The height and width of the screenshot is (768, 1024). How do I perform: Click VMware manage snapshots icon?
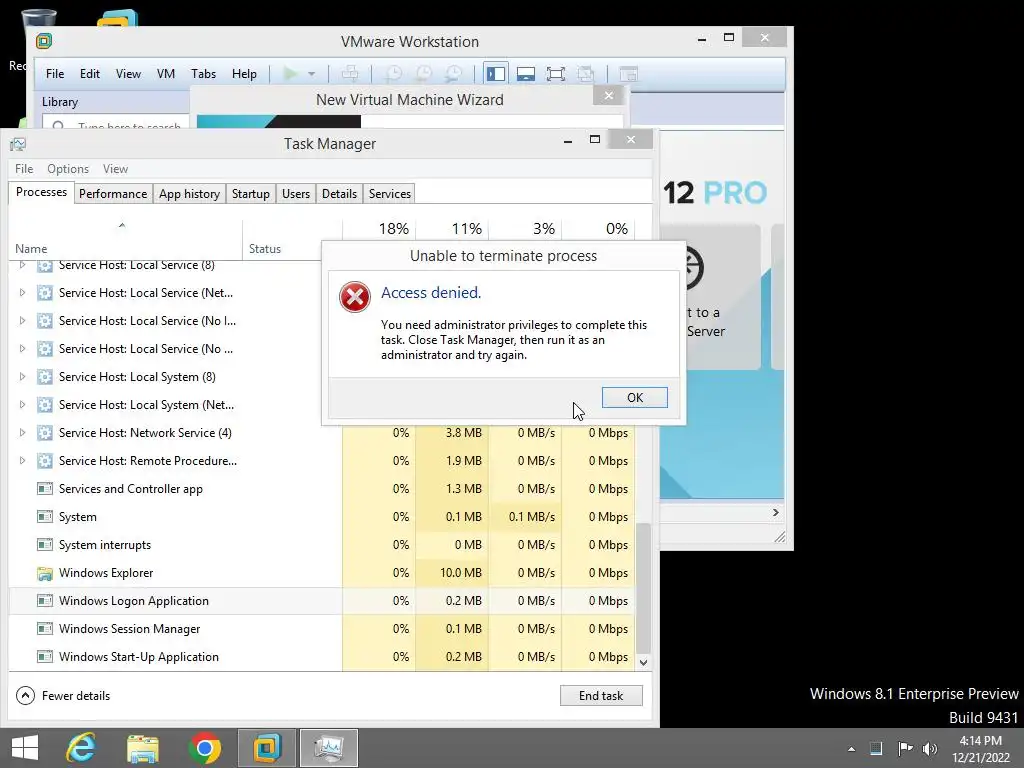[453, 74]
